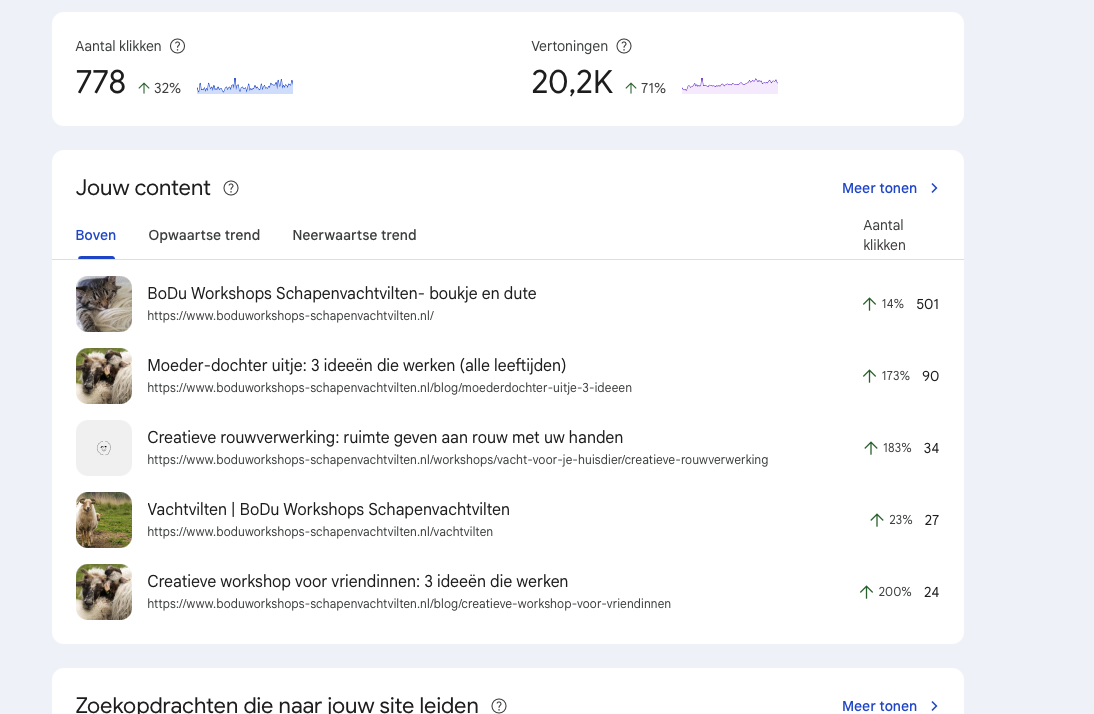Click chevron arrow next to Jouw content Meer tonen

[934, 188]
